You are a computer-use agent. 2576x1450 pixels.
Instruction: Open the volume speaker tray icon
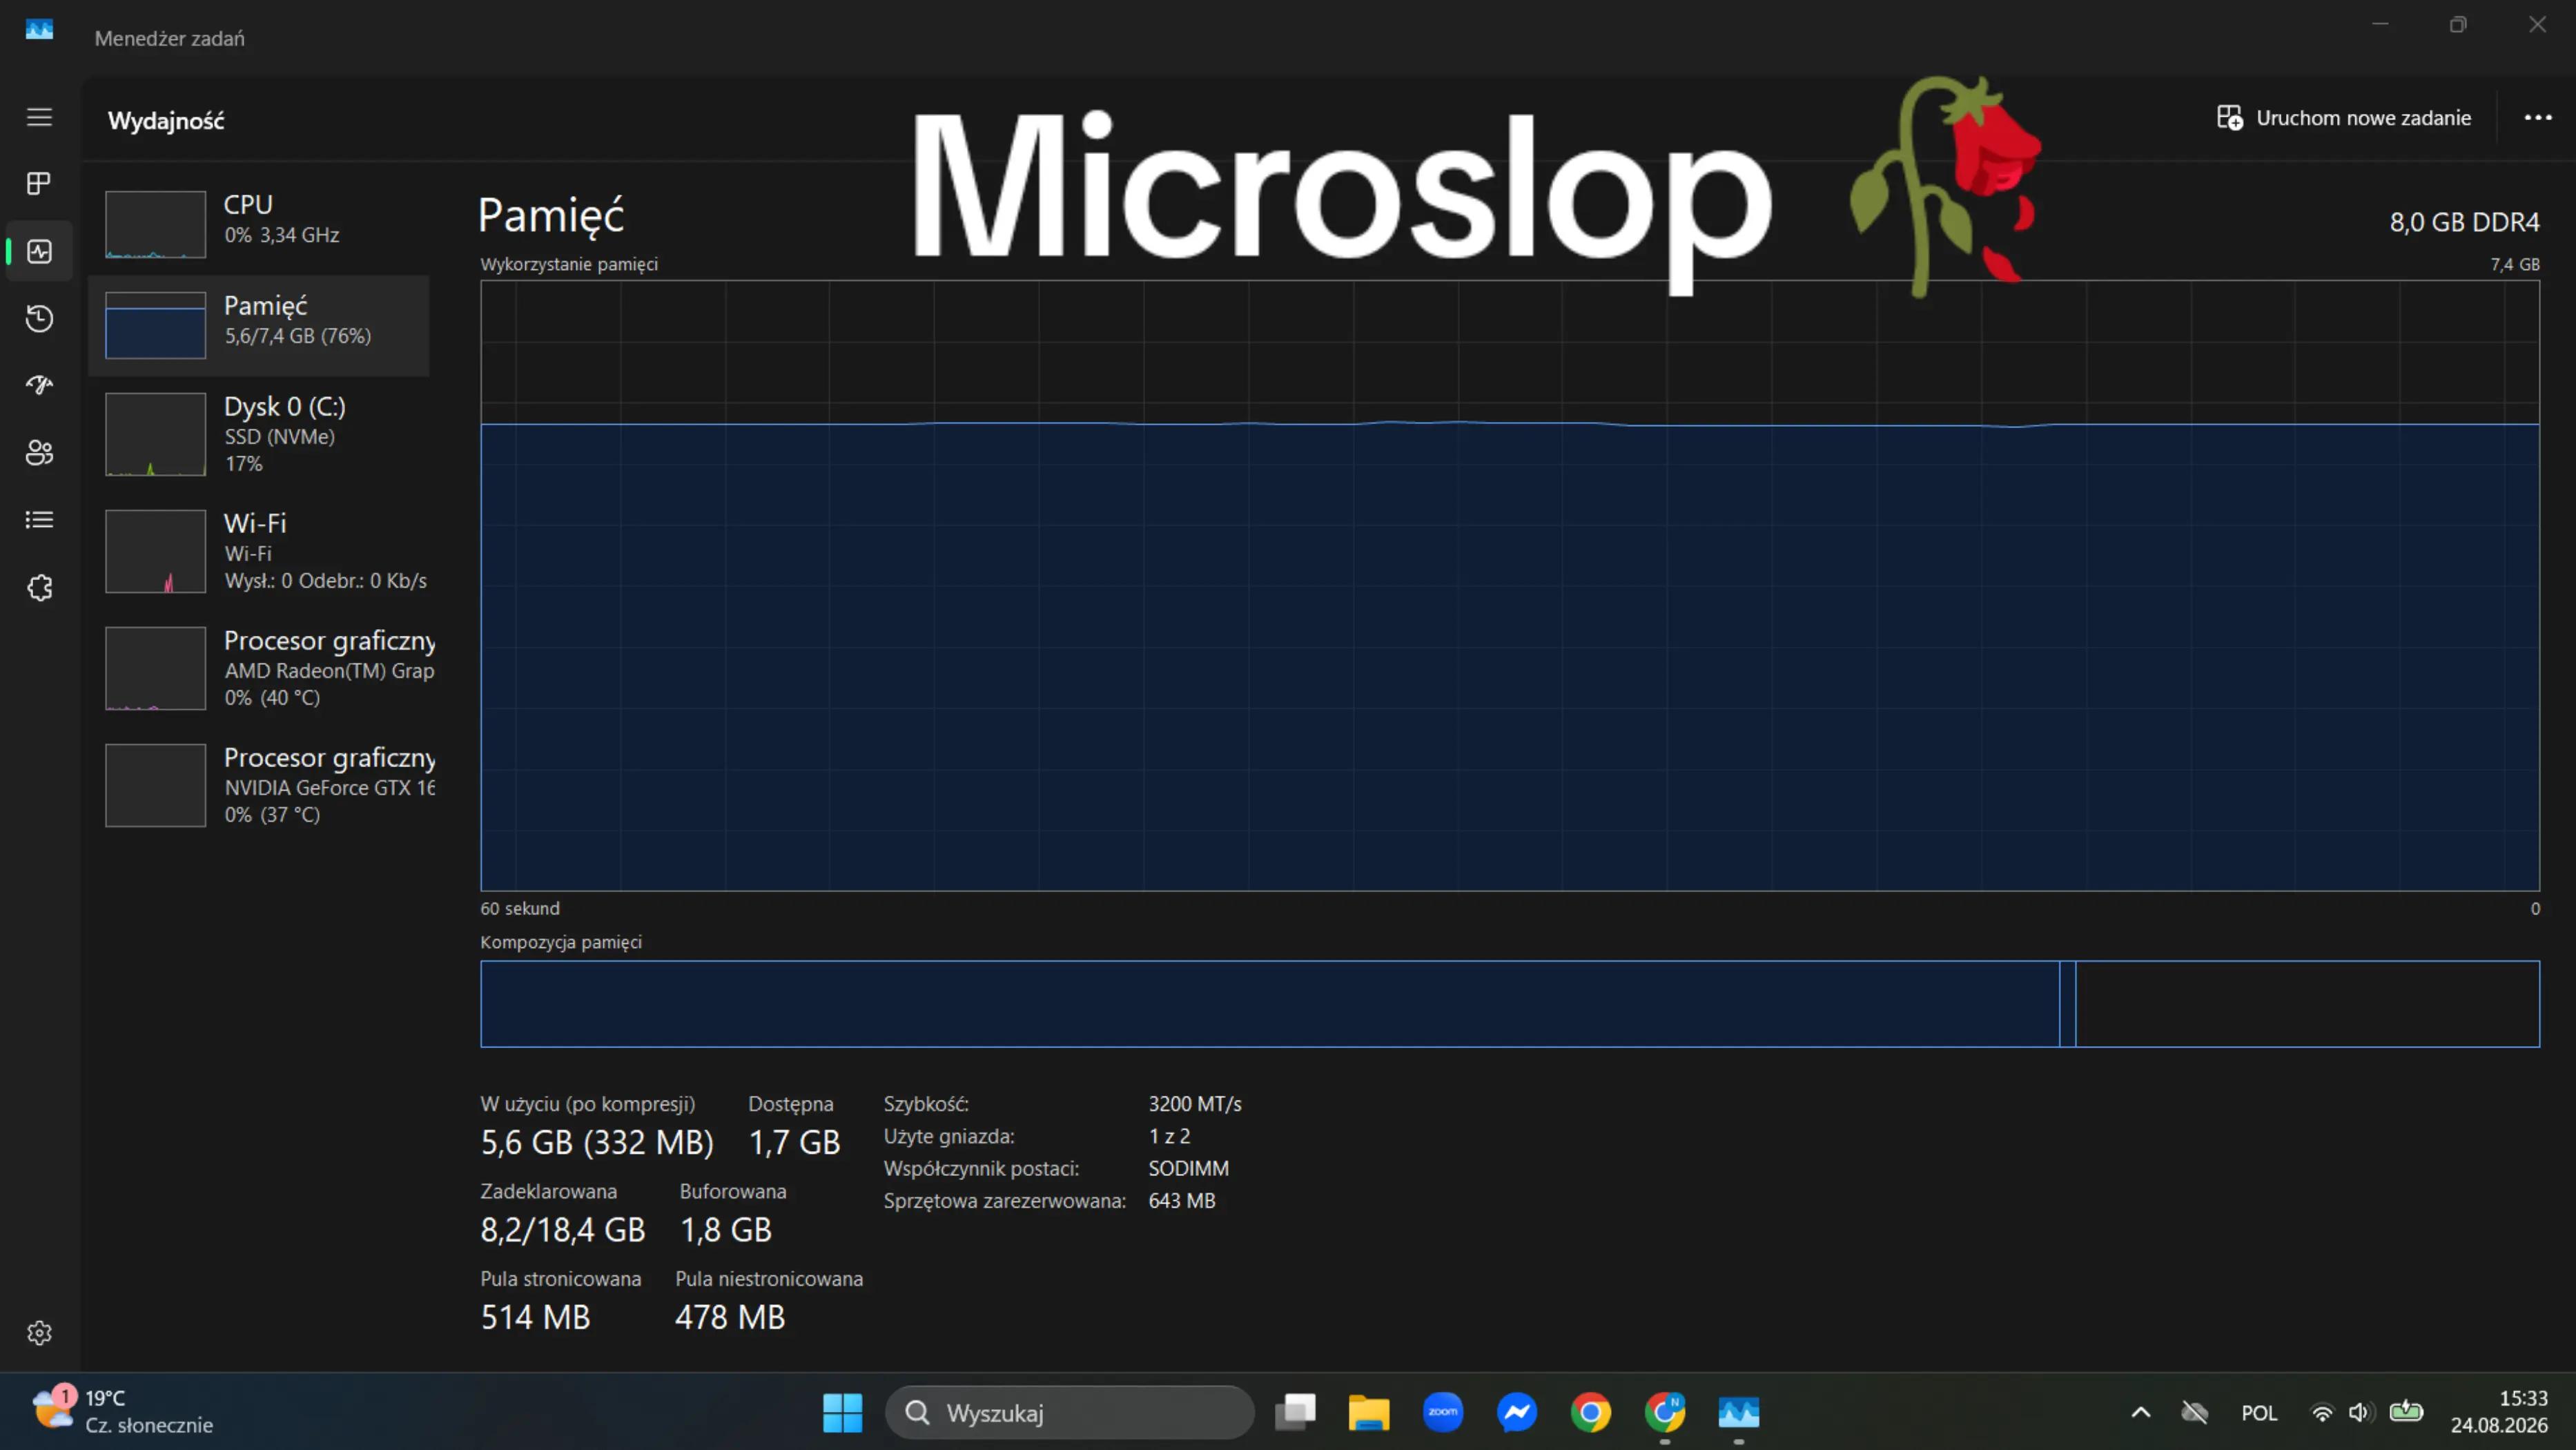point(2360,1412)
